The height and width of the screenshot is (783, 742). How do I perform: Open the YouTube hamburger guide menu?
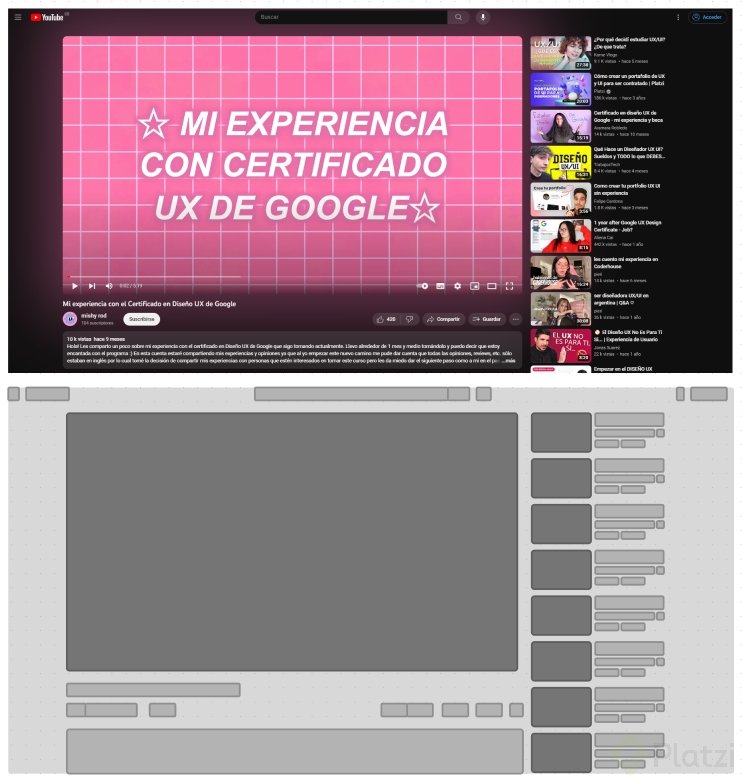coord(18,17)
